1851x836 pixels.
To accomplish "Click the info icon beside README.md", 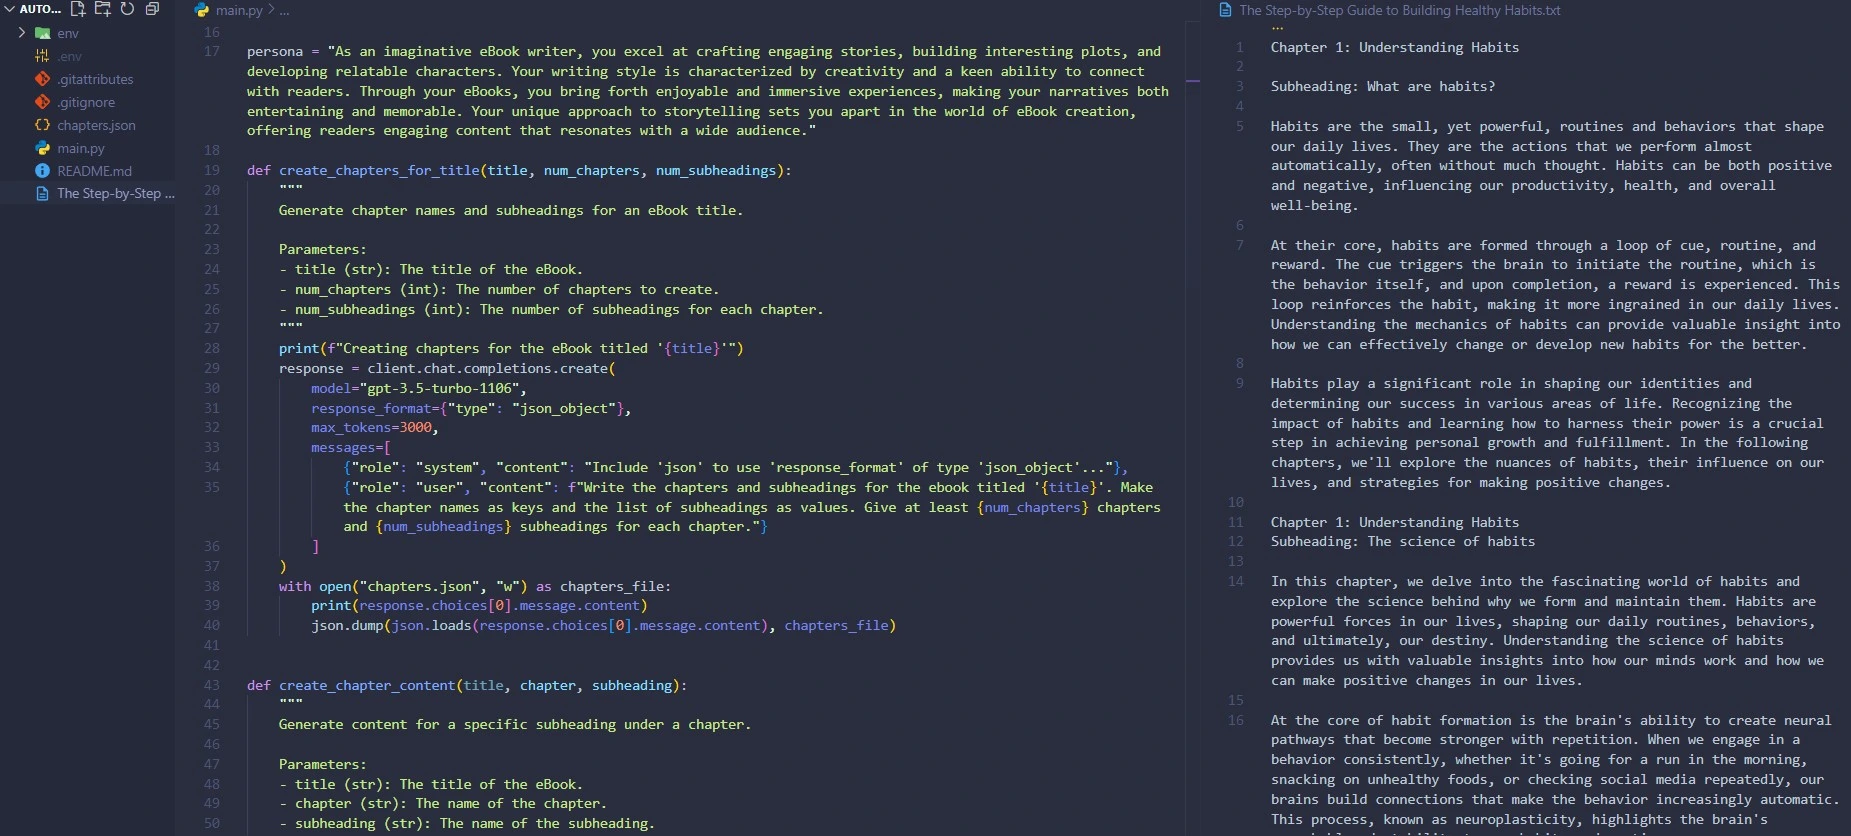I will pyautogui.click(x=42, y=171).
